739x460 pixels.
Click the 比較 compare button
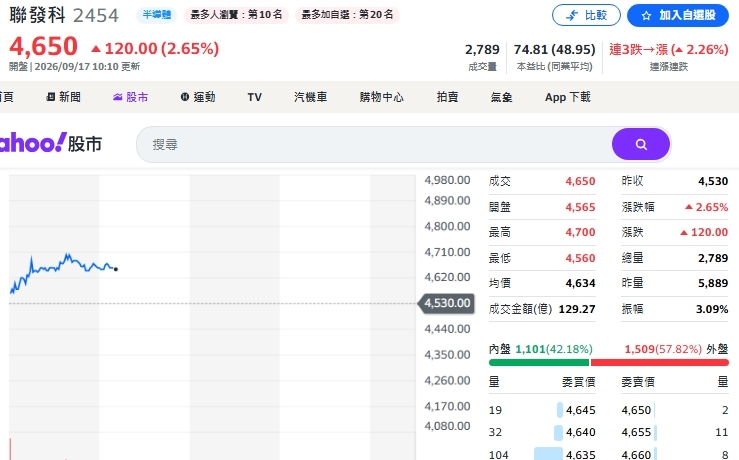586,16
